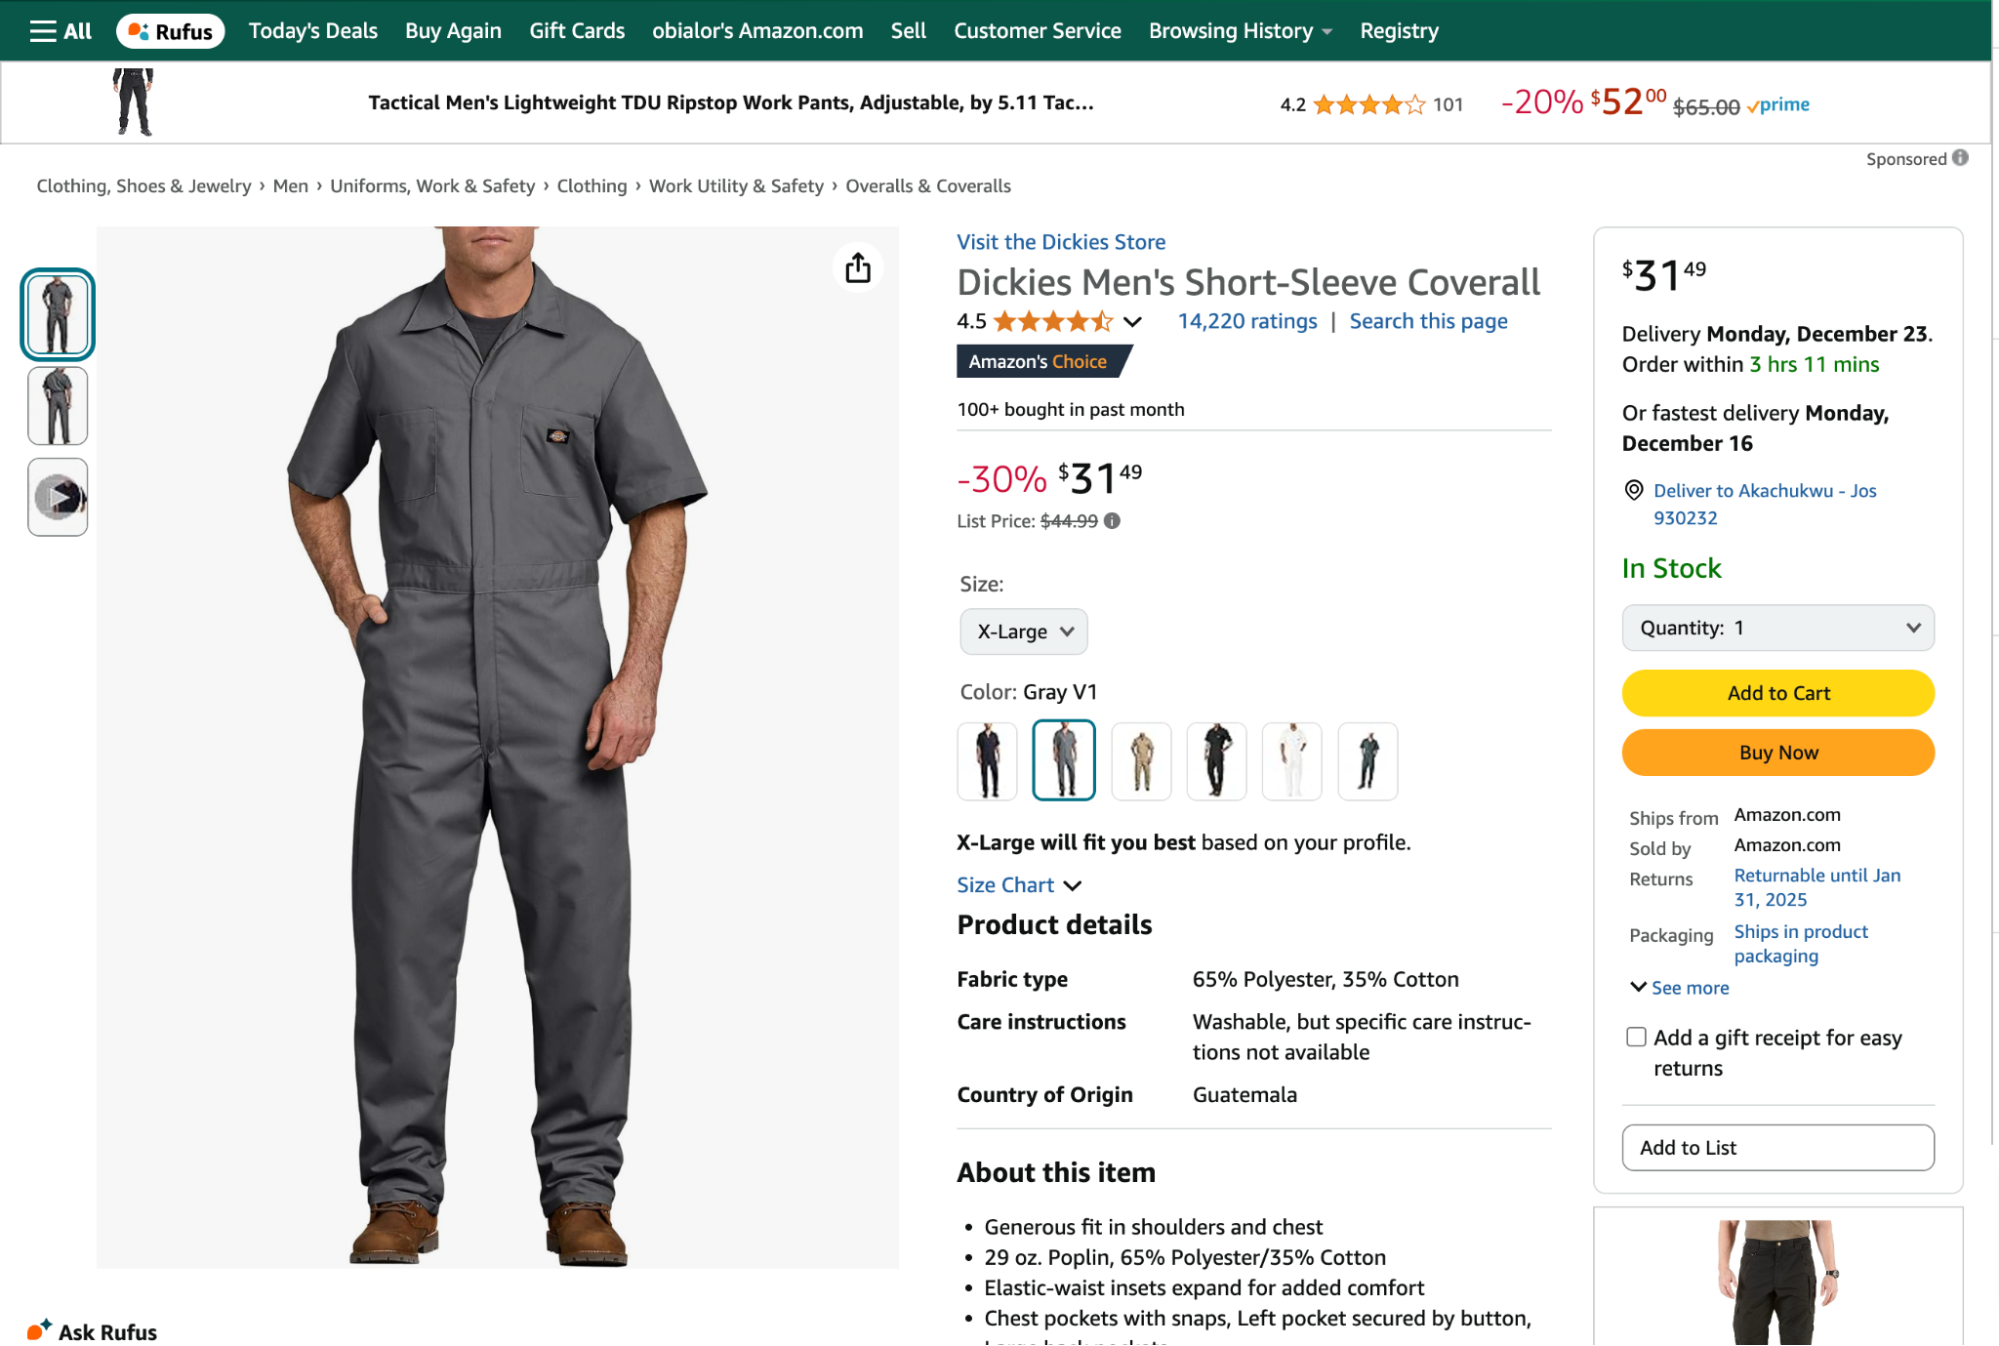This screenshot has height=1346, width=1999.
Task: Click the info icon next to List Price
Action: click(1114, 520)
